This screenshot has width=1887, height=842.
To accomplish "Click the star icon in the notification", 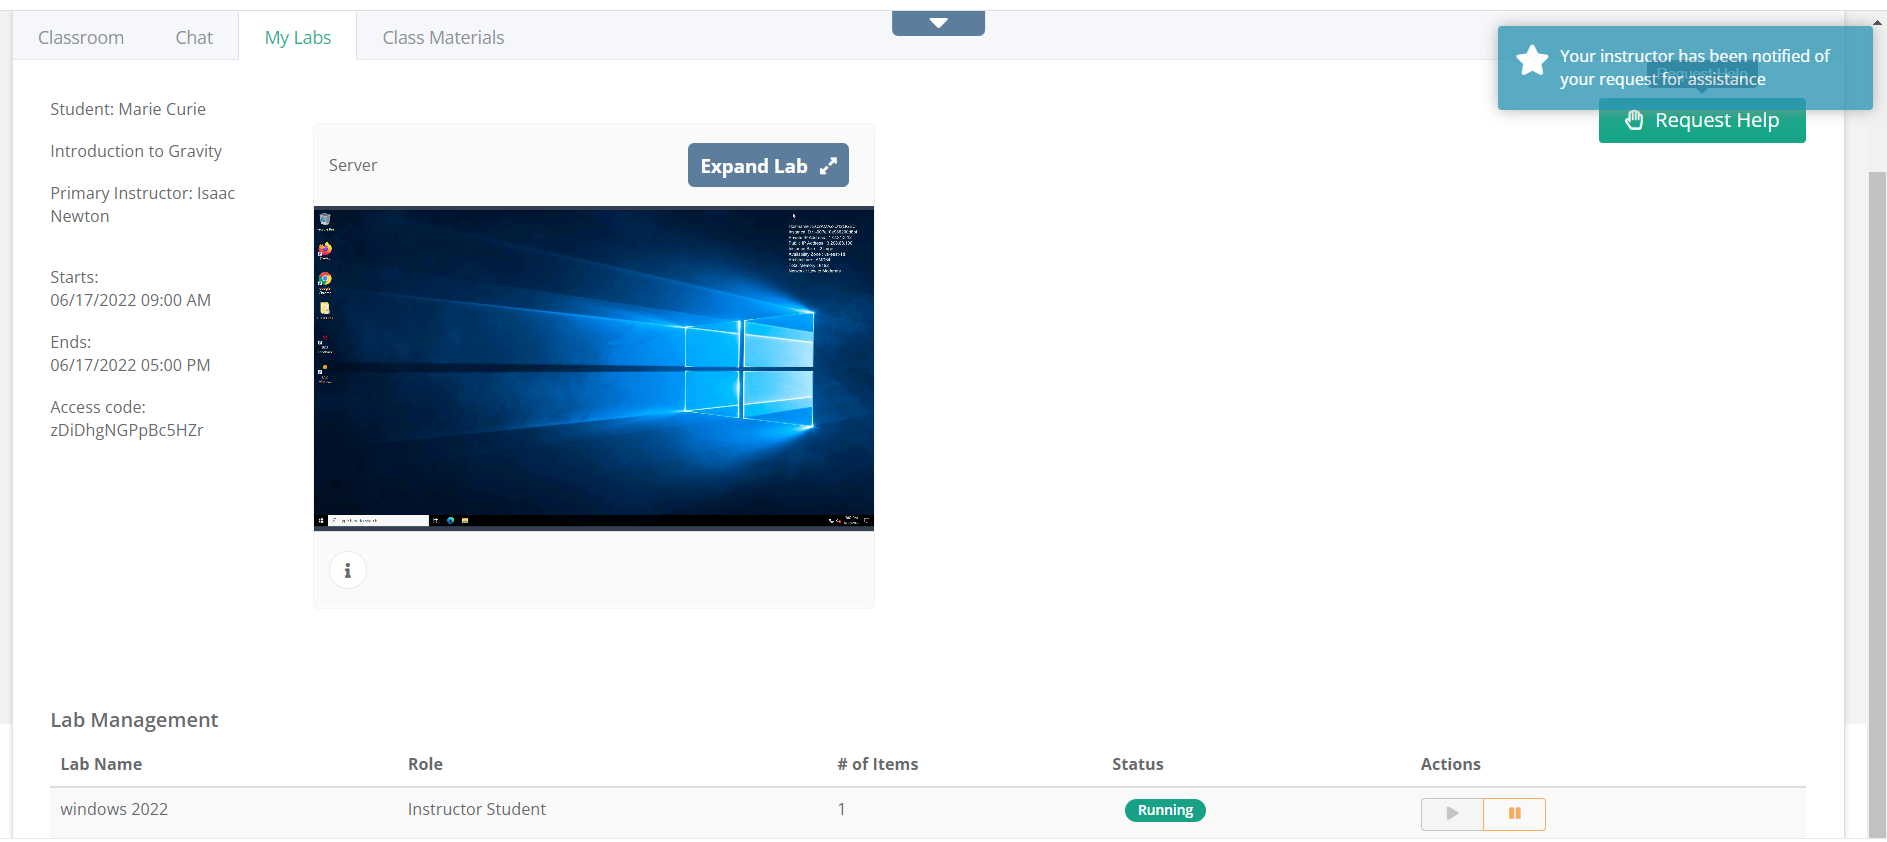I will click(x=1532, y=60).
